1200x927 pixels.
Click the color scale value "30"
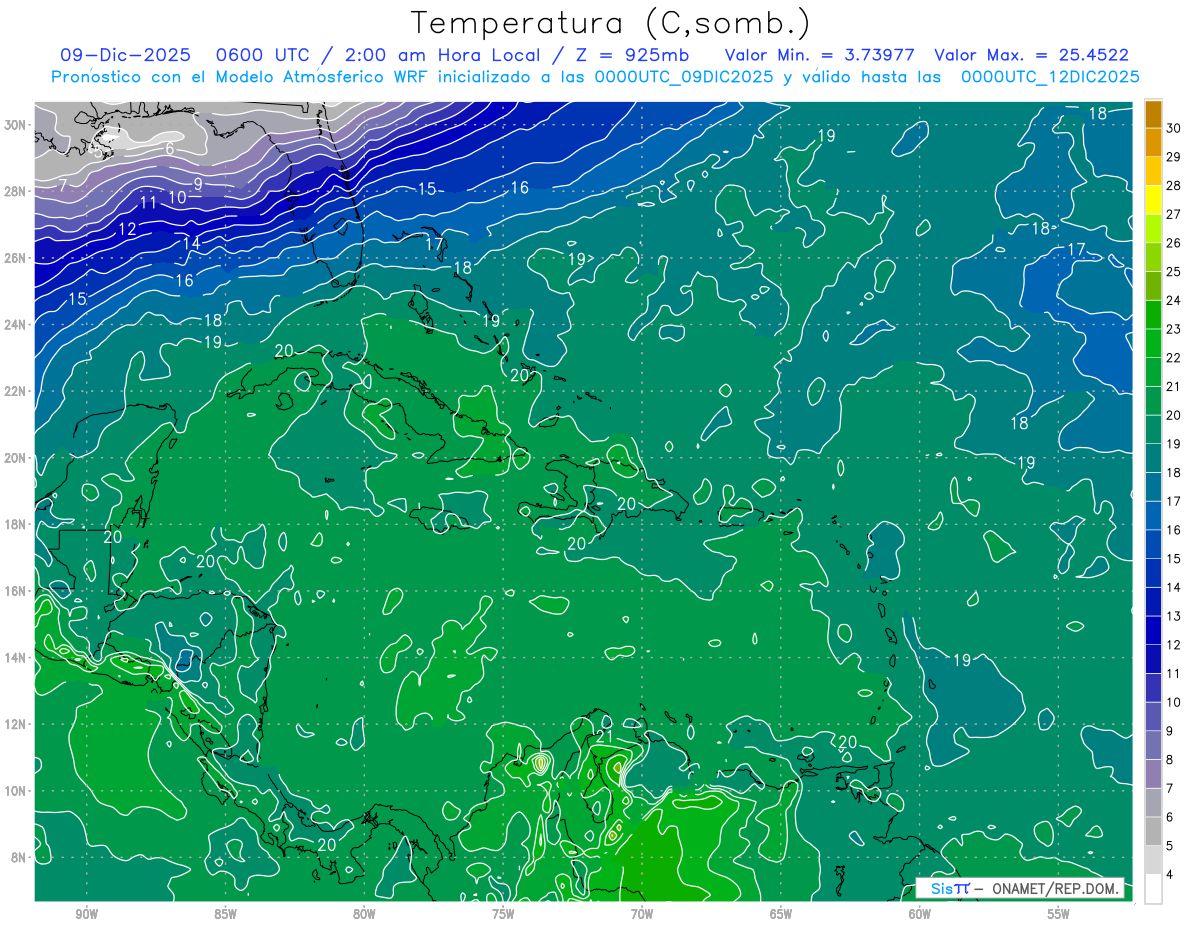click(x=1174, y=129)
